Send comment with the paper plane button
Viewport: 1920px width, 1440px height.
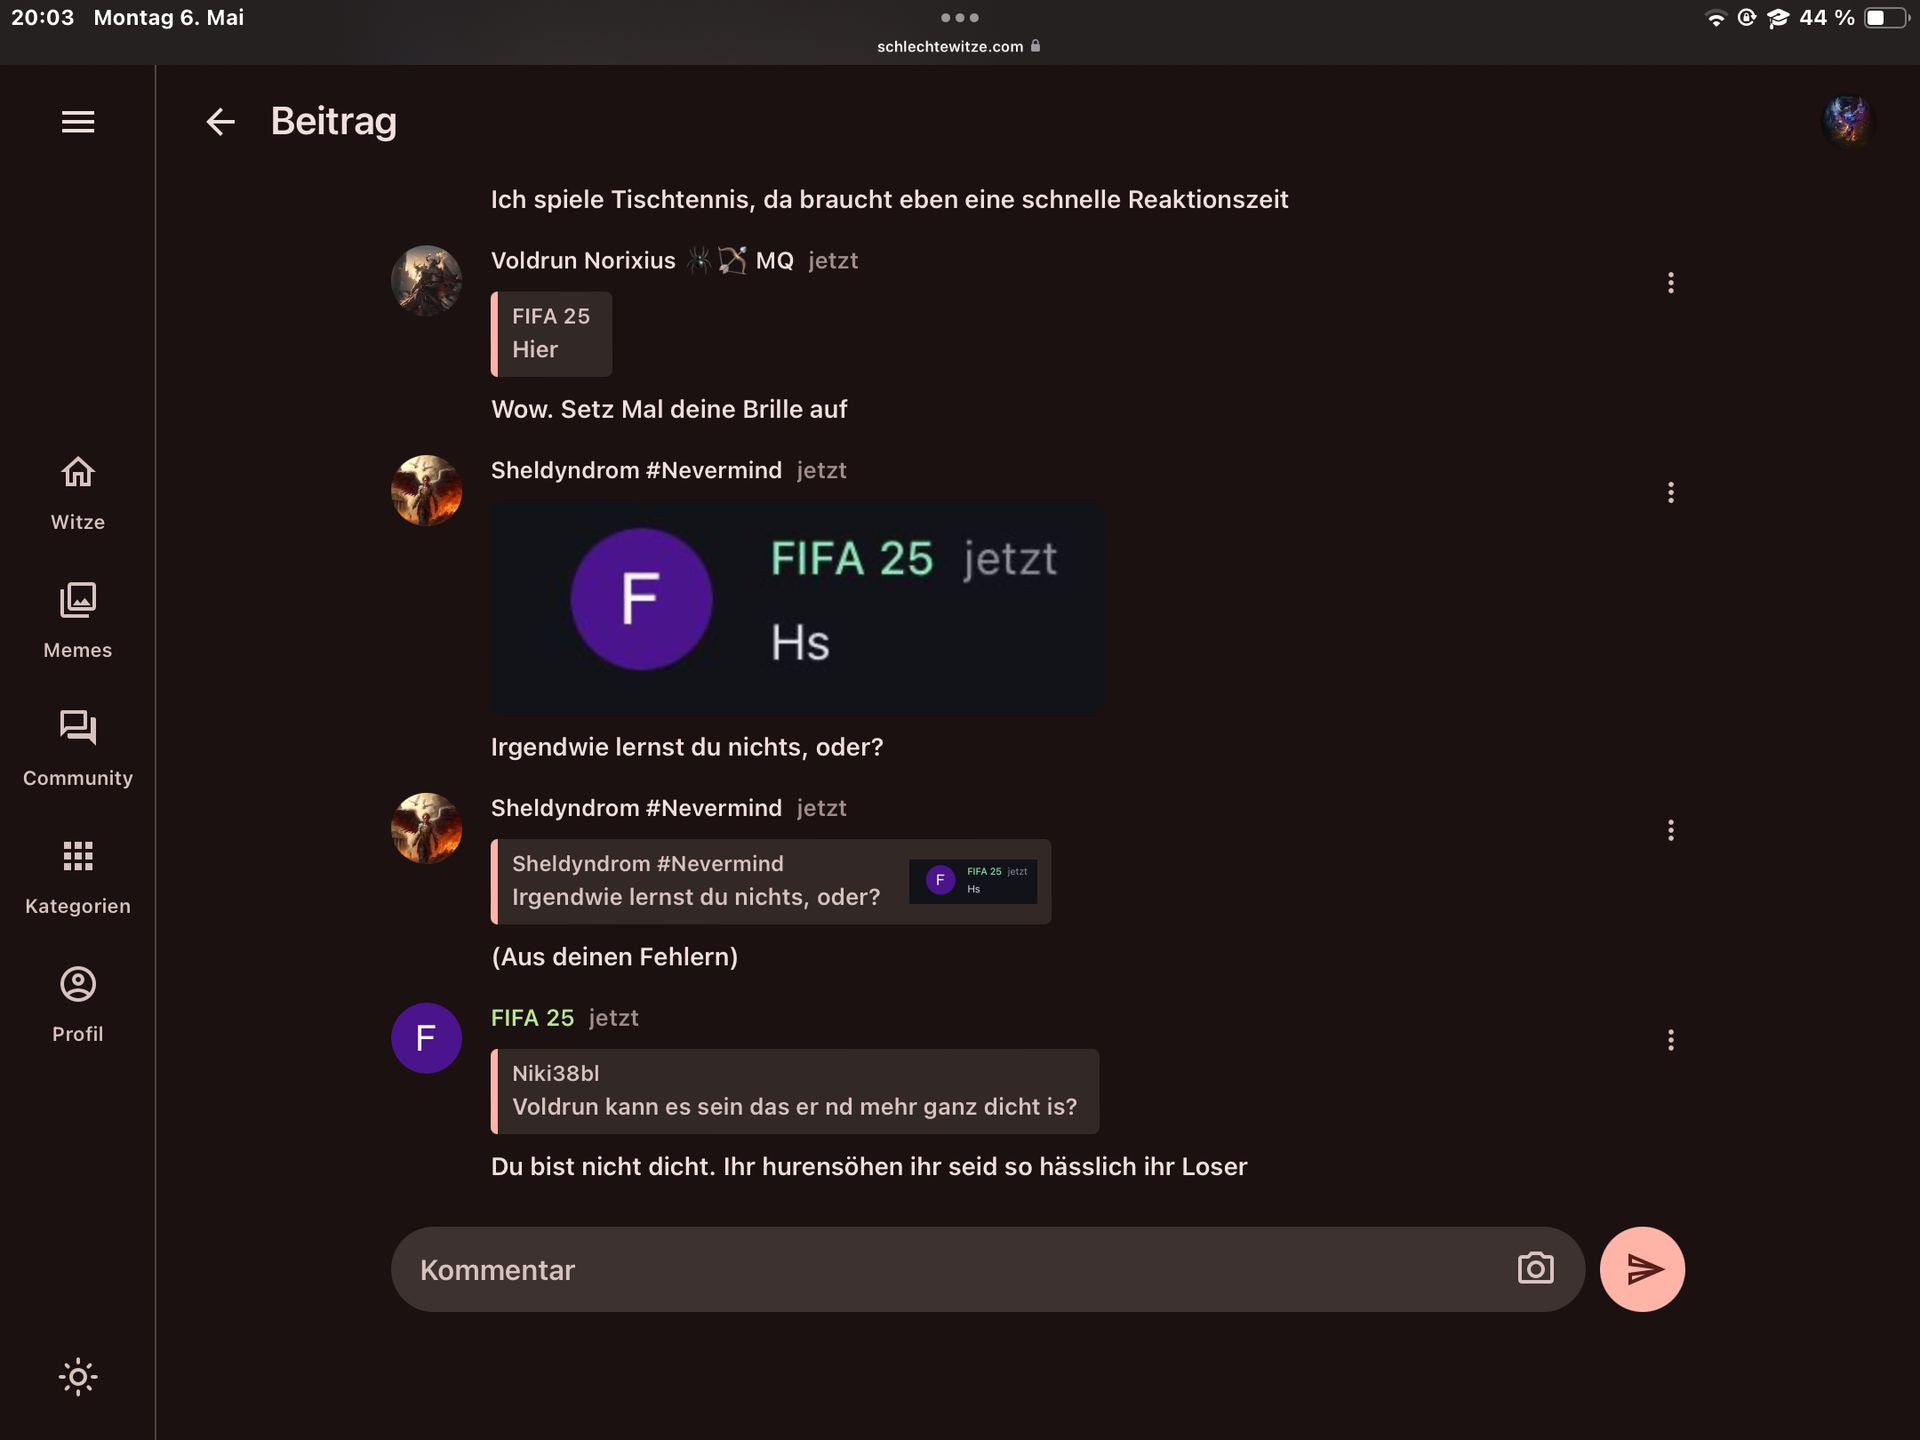point(1642,1269)
